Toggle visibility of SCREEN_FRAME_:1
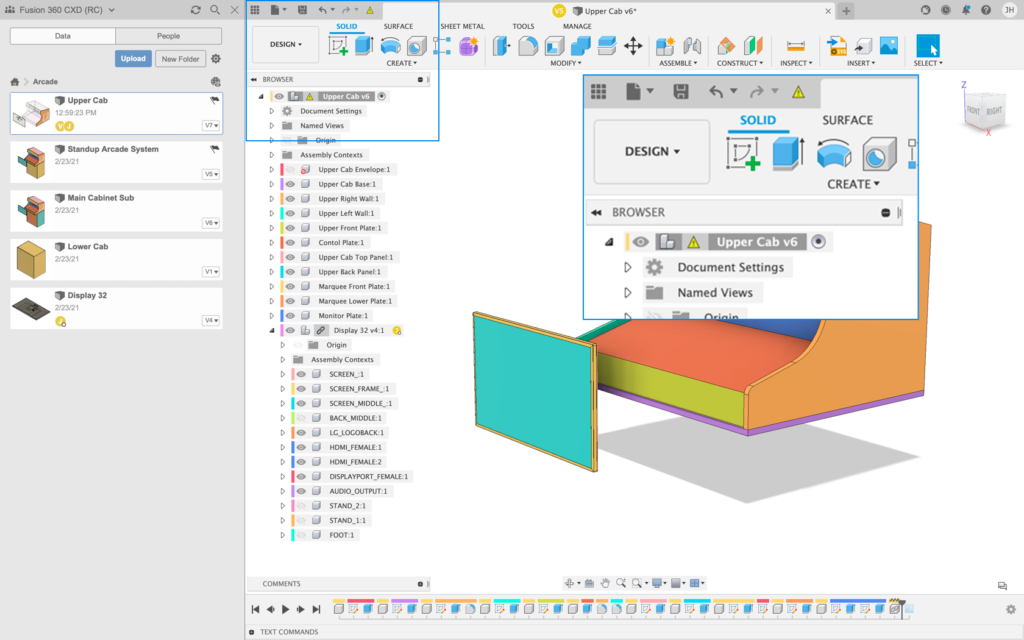 click(300, 389)
